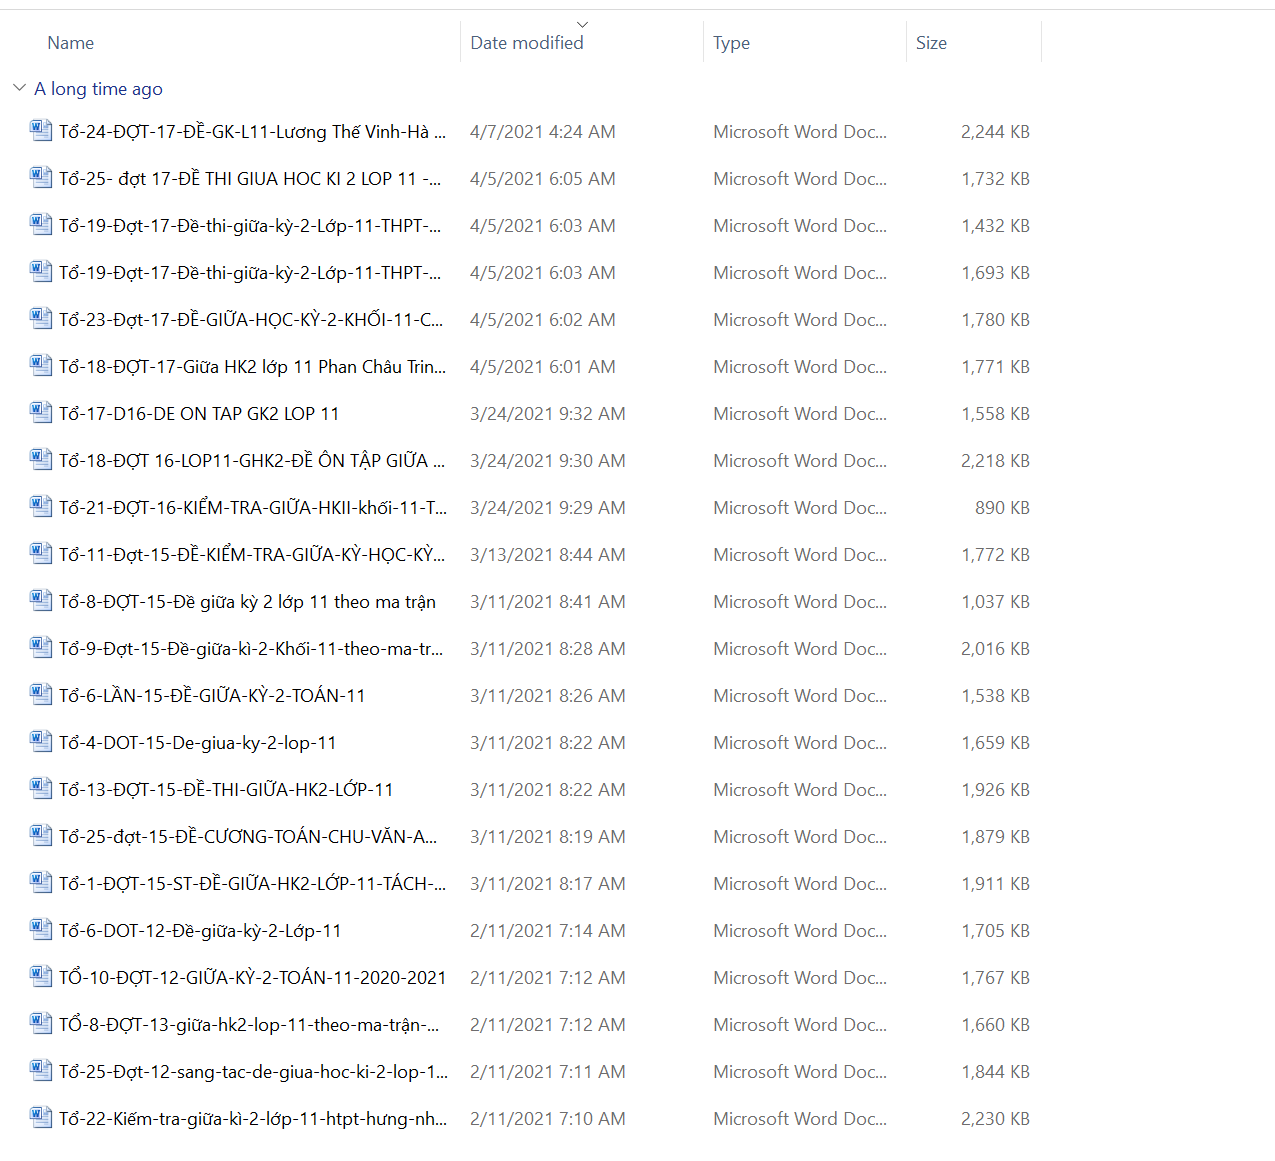This screenshot has height=1161, width=1275.
Task: Select file Tổ-18-ĐỢT-17-Giữa HK2 lớp 11 Phan Châu Trinh
Action: 252,367
